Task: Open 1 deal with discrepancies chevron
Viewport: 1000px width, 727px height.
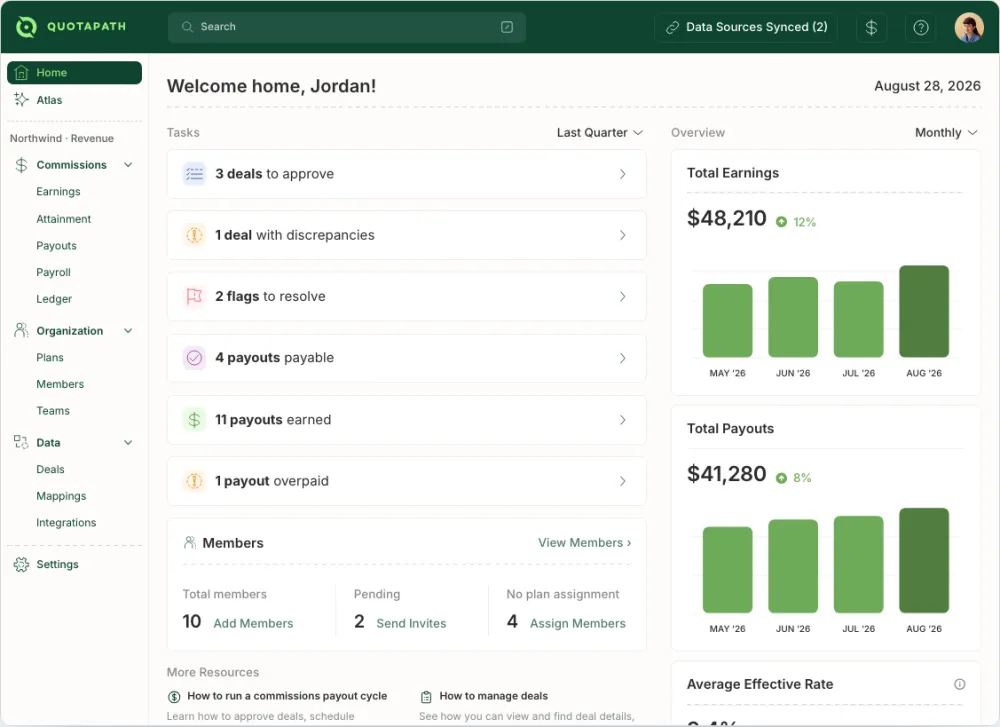Action: (622, 235)
